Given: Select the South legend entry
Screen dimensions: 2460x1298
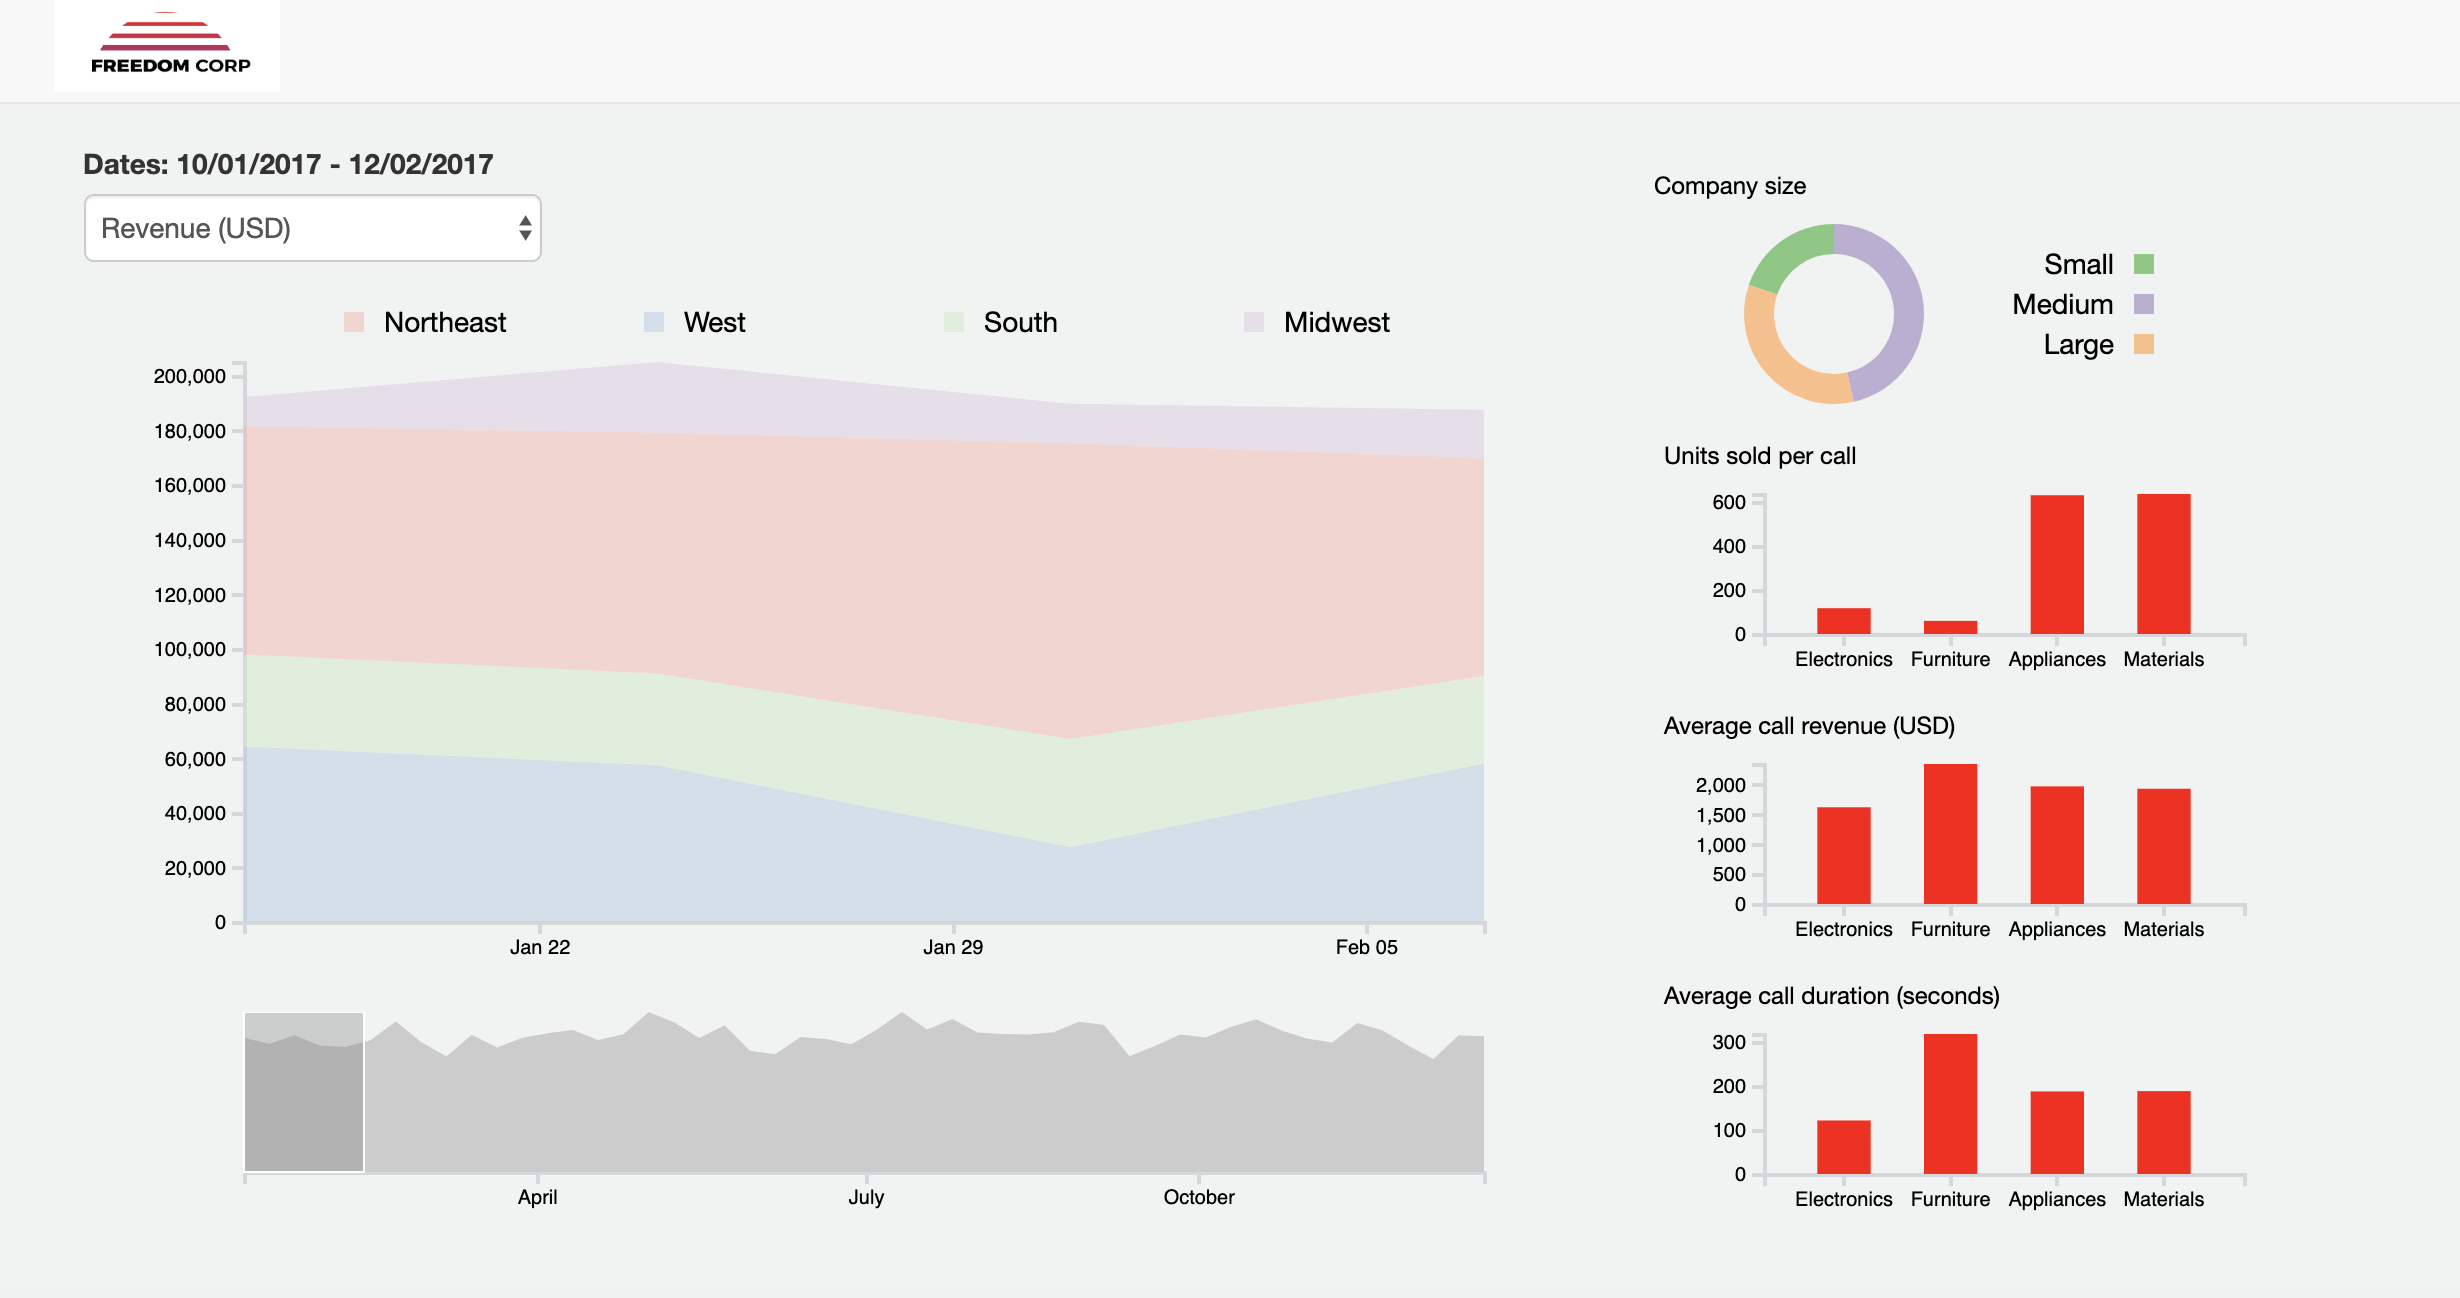Looking at the screenshot, I should click(x=1020, y=322).
